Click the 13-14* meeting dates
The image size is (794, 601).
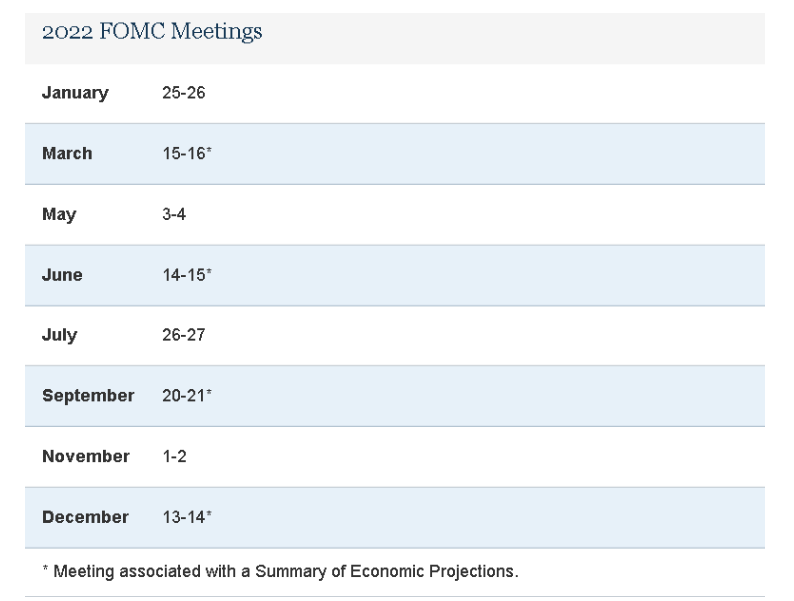click(186, 517)
